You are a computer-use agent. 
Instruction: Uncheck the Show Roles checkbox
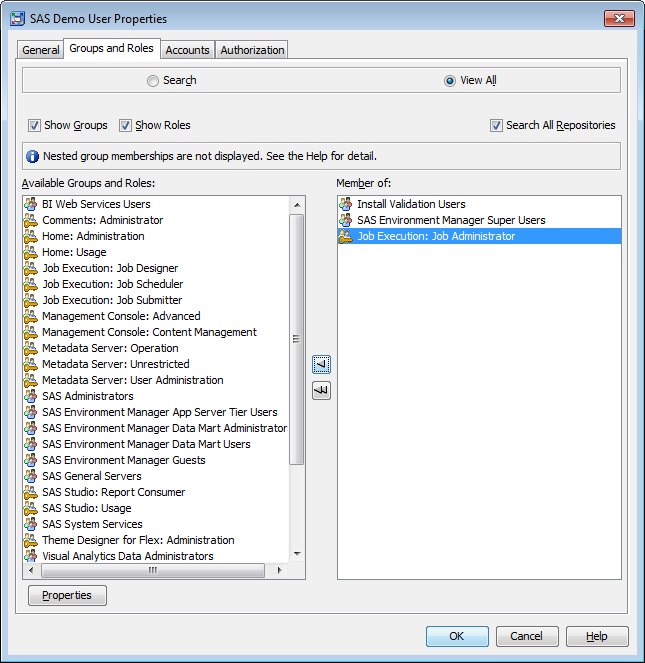point(125,126)
